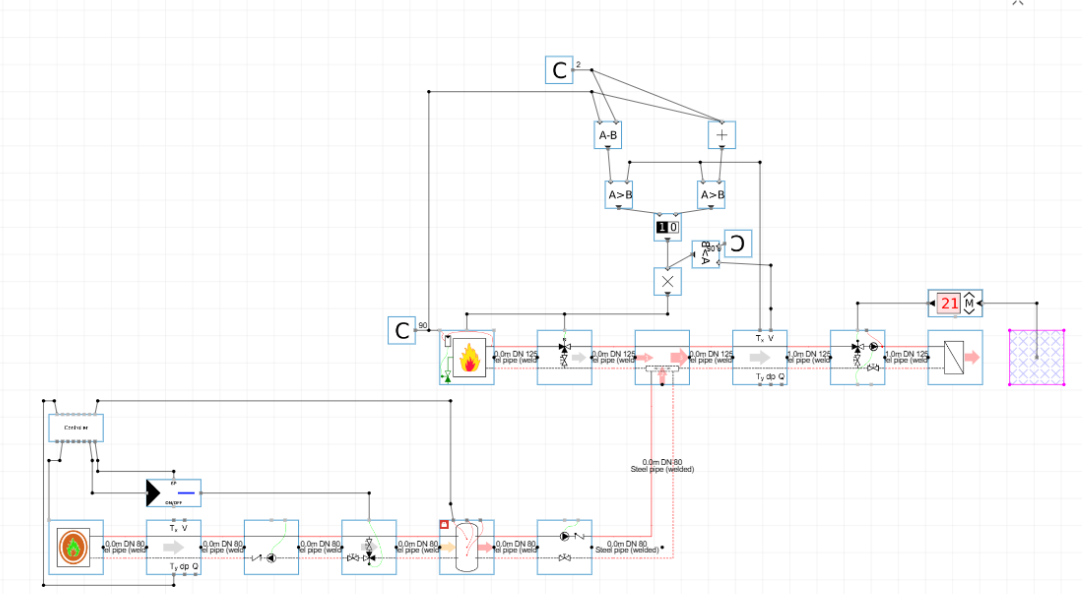Click red lock icon on storage tank
1082x594 pixels.
444,525
